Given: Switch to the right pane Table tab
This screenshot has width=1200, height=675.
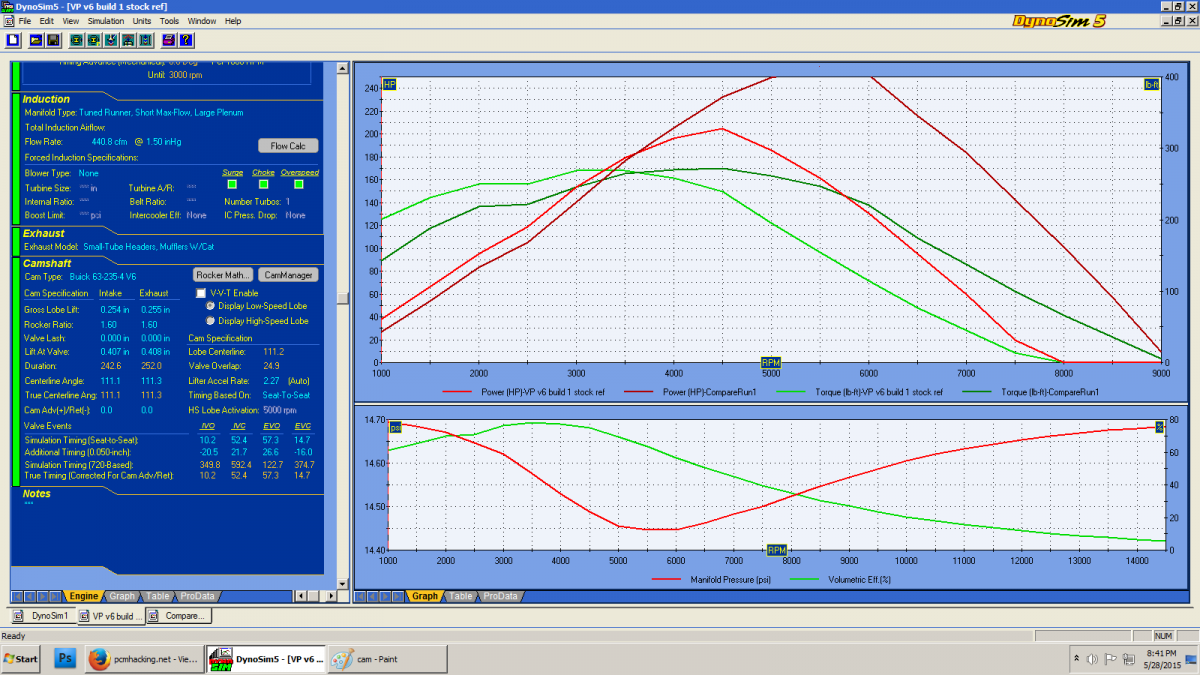Looking at the screenshot, I should point(460,596).
